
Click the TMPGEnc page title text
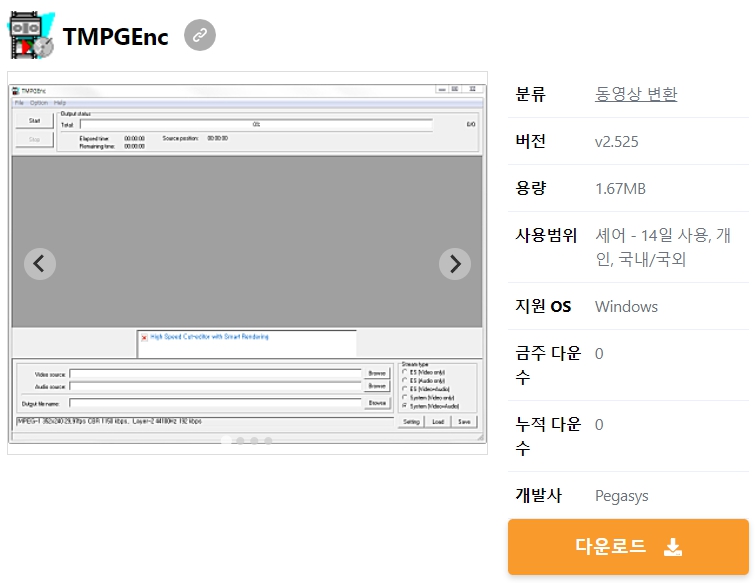pyautogui.click(x=116, y=37)
